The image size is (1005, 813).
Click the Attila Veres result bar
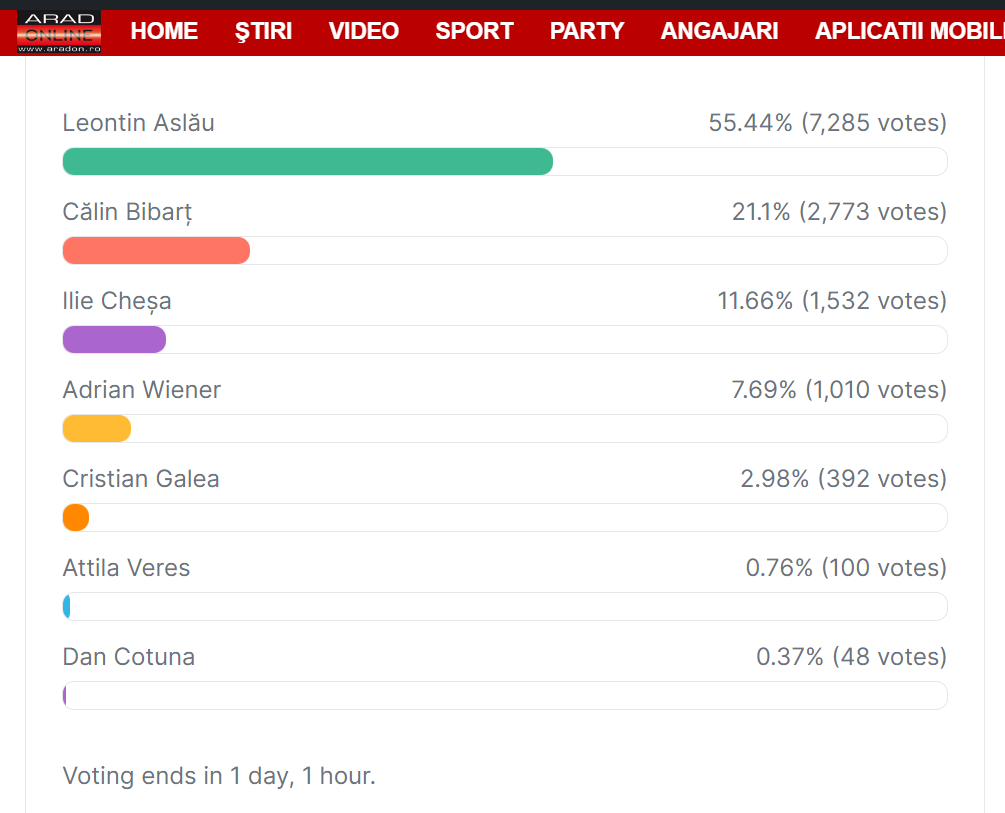click(x=67, y=607)
